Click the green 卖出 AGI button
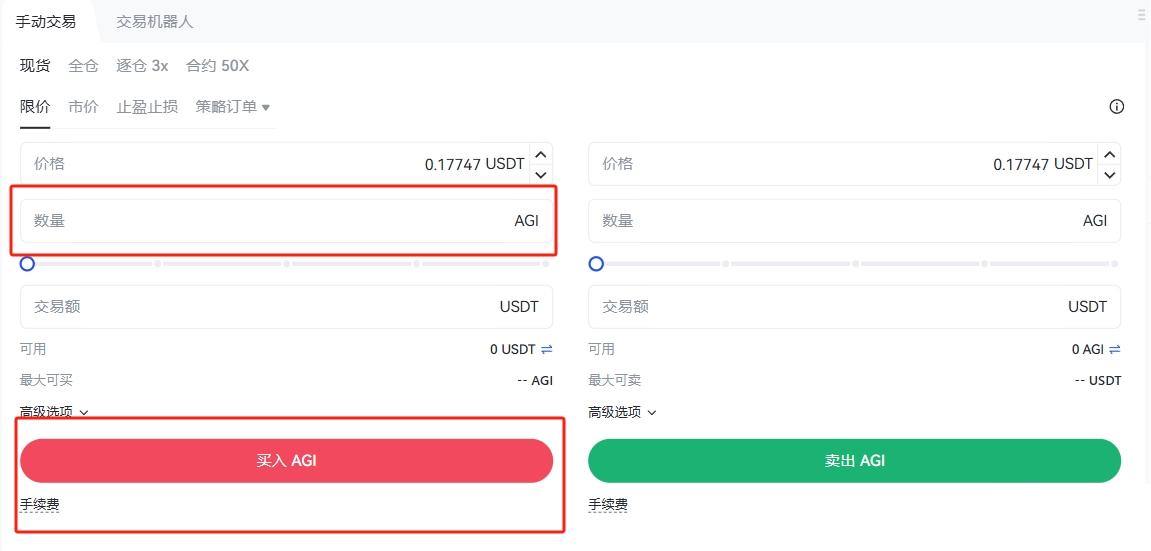 pos(854,461)
